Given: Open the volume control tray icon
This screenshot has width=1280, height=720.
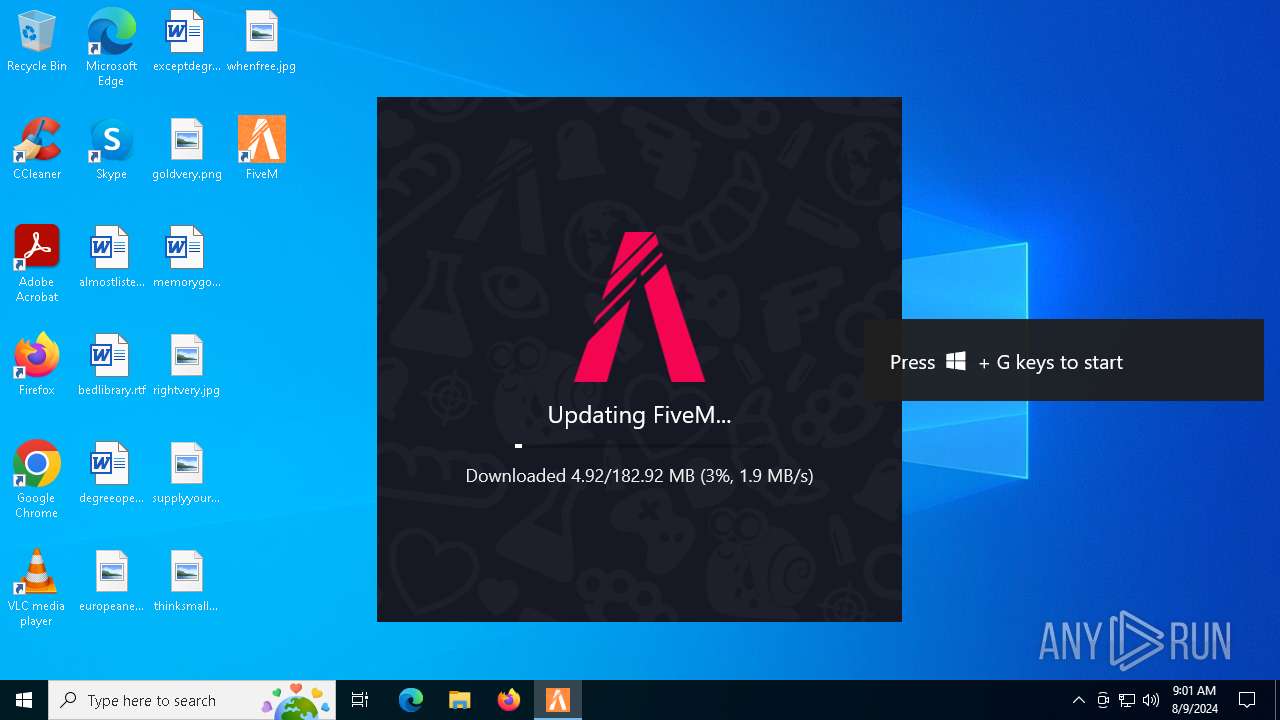Looking at the screenshot, I should point(1151,700).
